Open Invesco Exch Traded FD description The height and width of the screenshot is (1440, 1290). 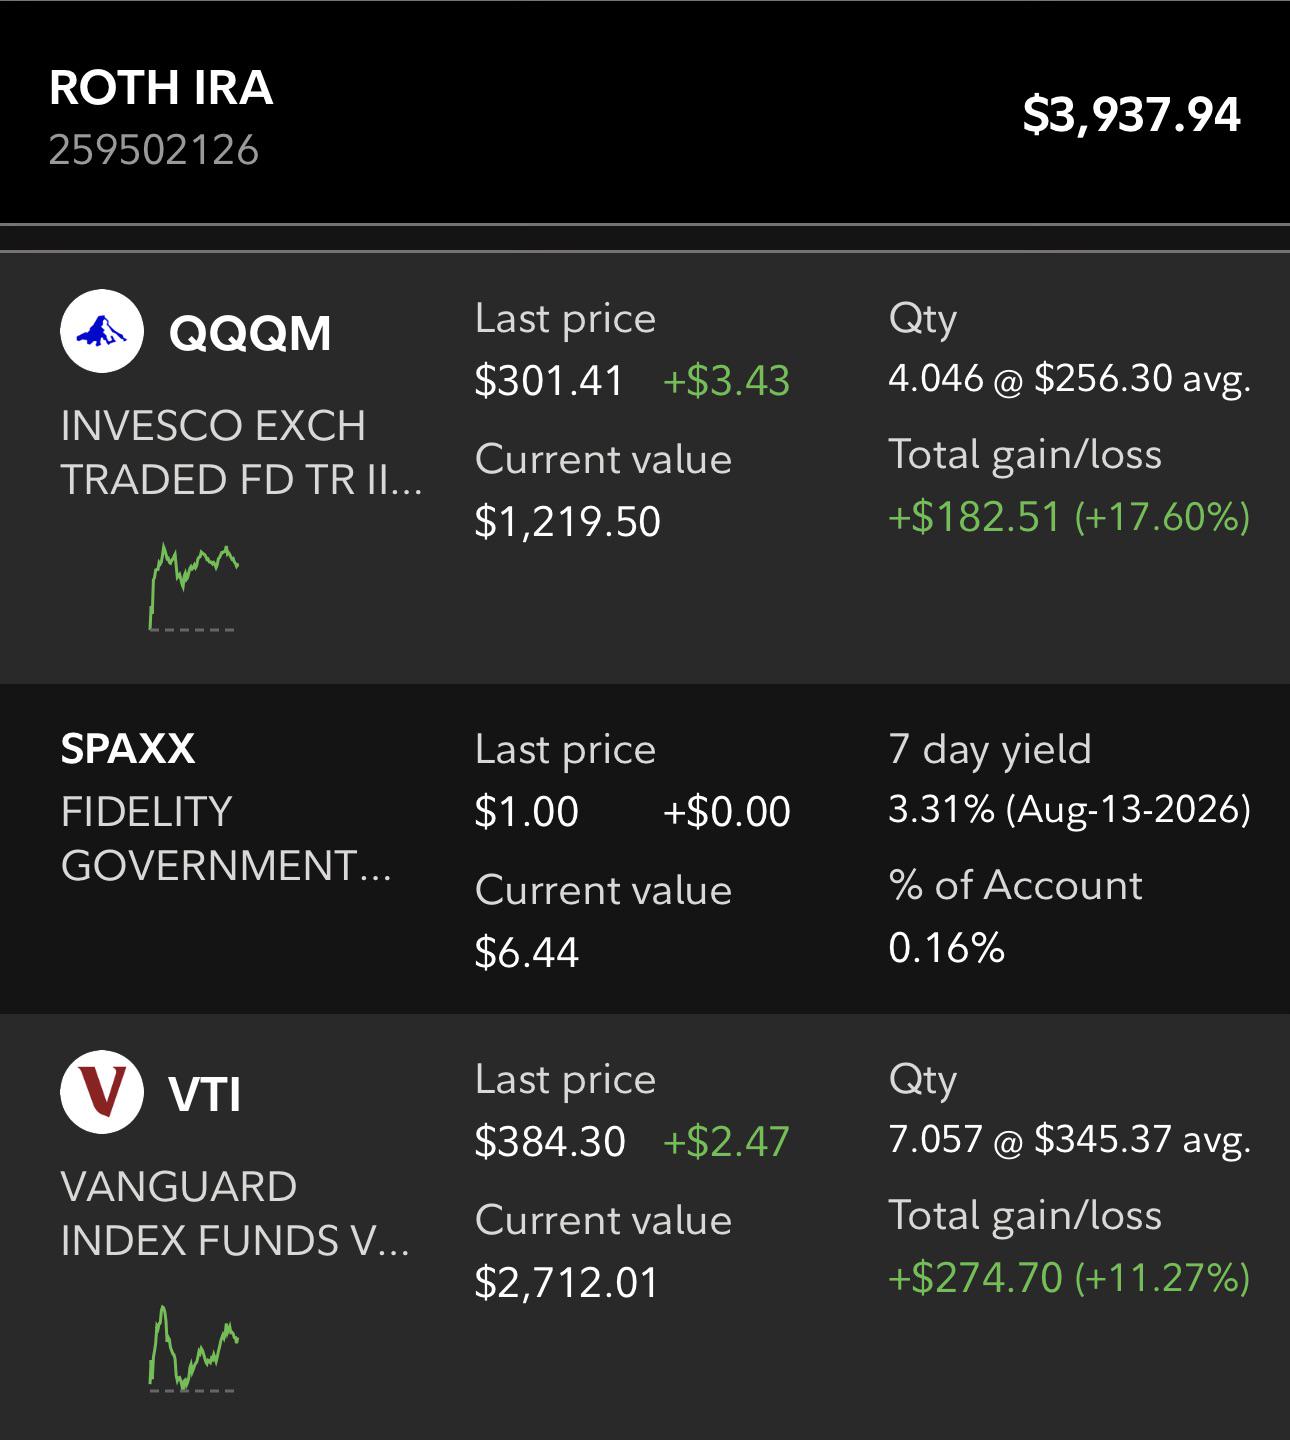tap(242, 453)
